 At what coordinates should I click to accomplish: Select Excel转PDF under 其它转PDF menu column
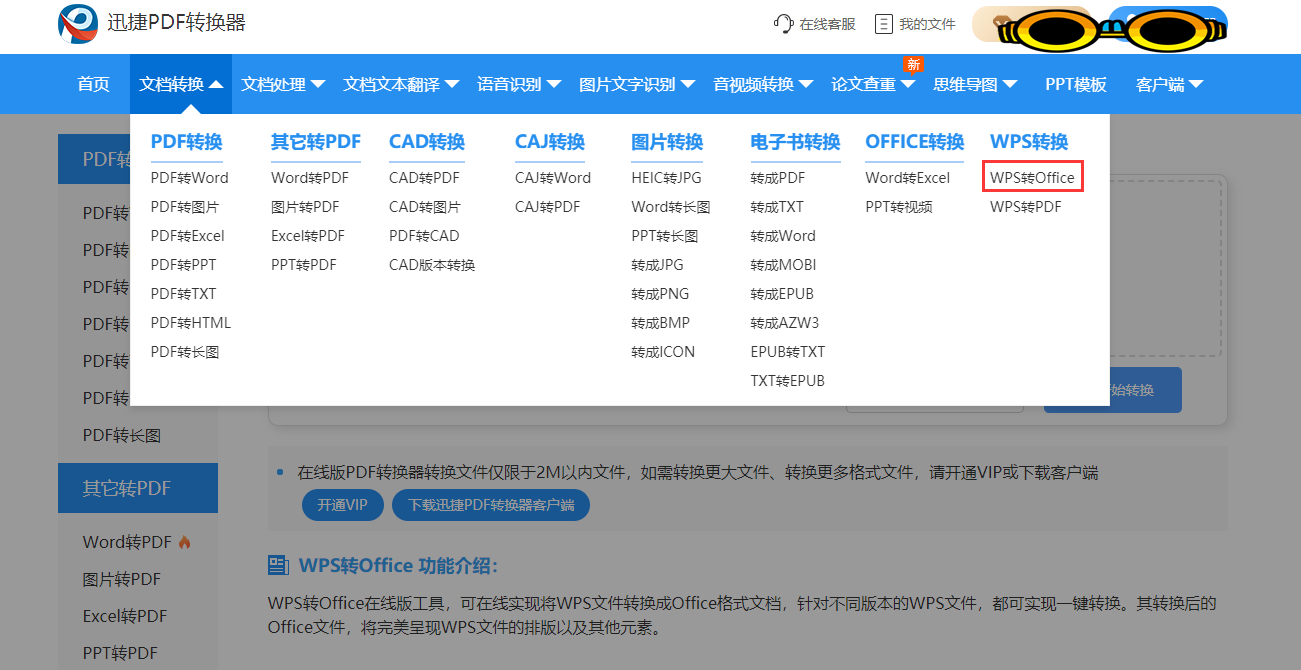tap(308, 236)
